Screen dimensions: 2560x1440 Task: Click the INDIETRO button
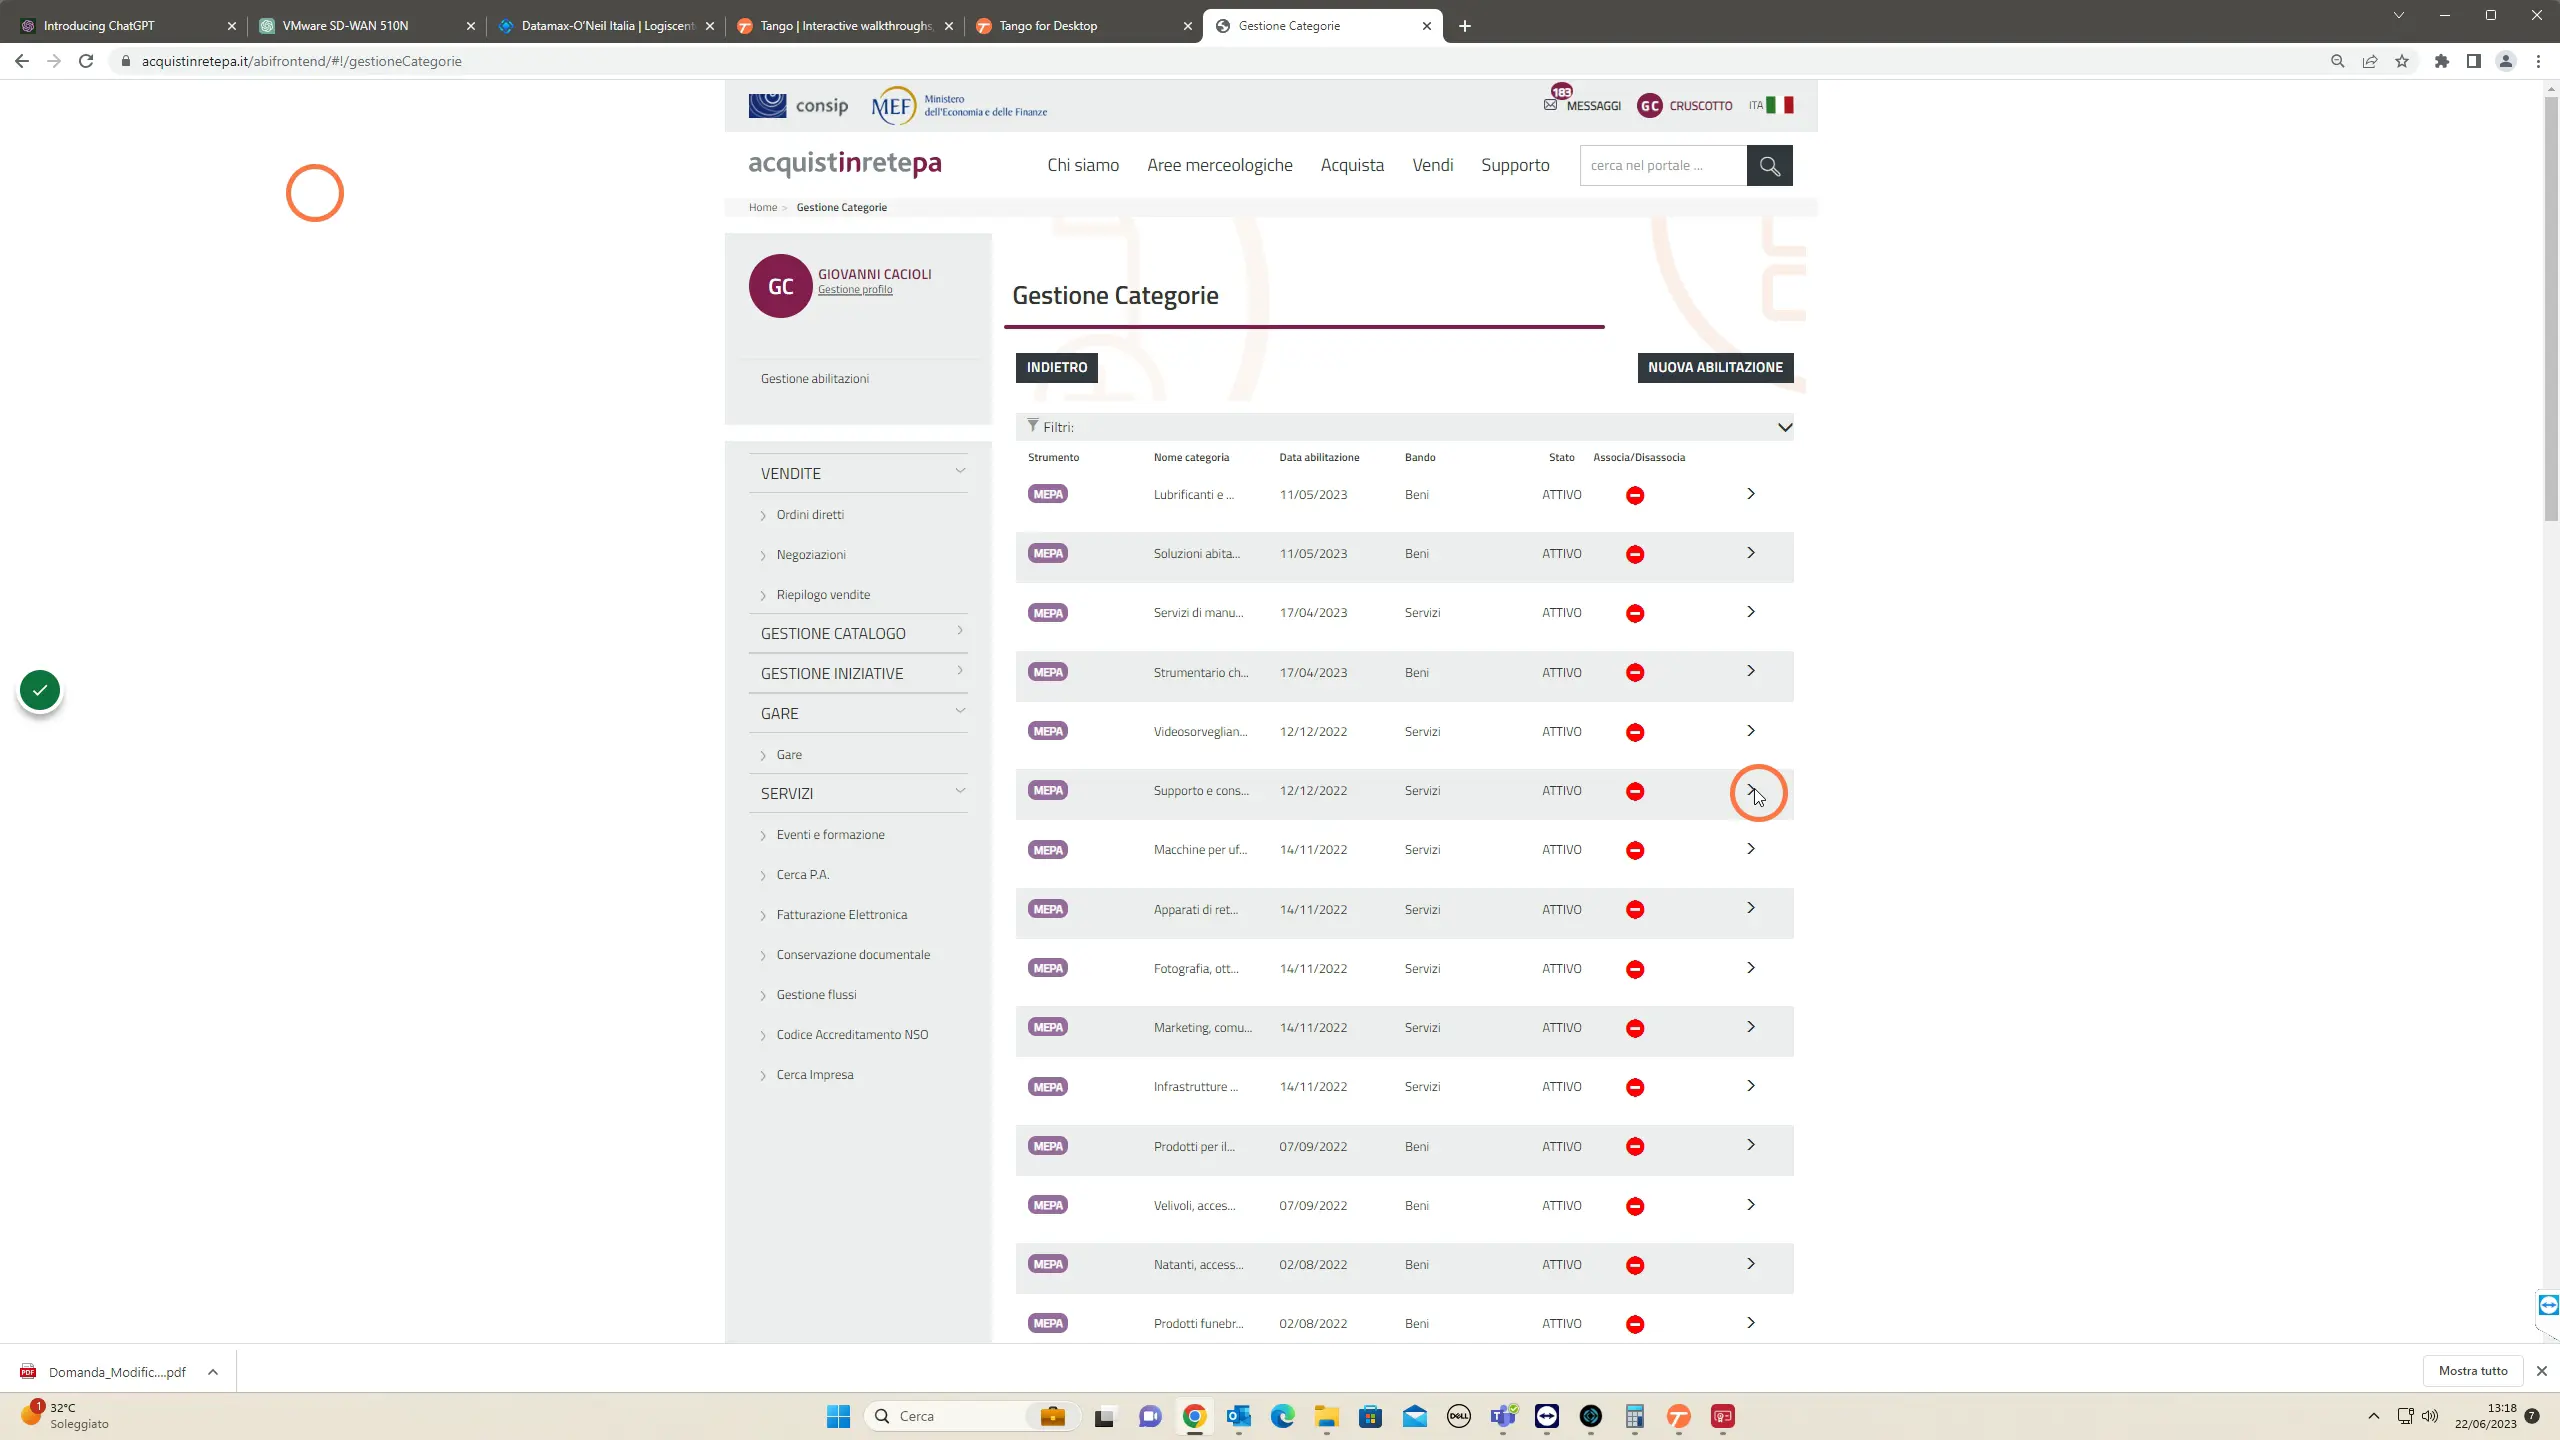coord(1057,367)
